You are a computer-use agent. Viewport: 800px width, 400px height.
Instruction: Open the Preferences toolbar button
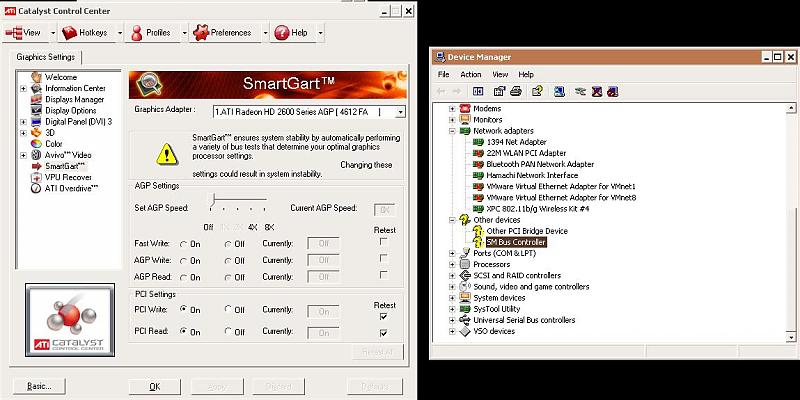(223, 33)
